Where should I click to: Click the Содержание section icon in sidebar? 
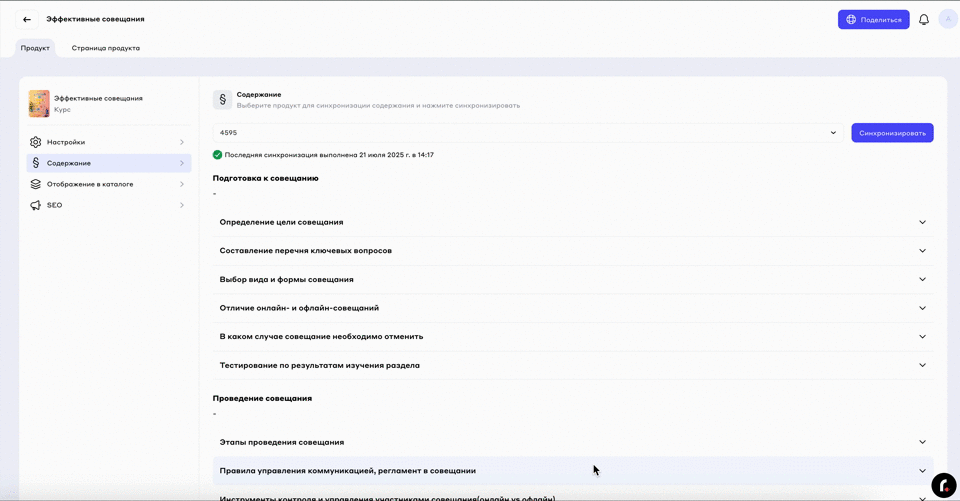click(36, 163)
